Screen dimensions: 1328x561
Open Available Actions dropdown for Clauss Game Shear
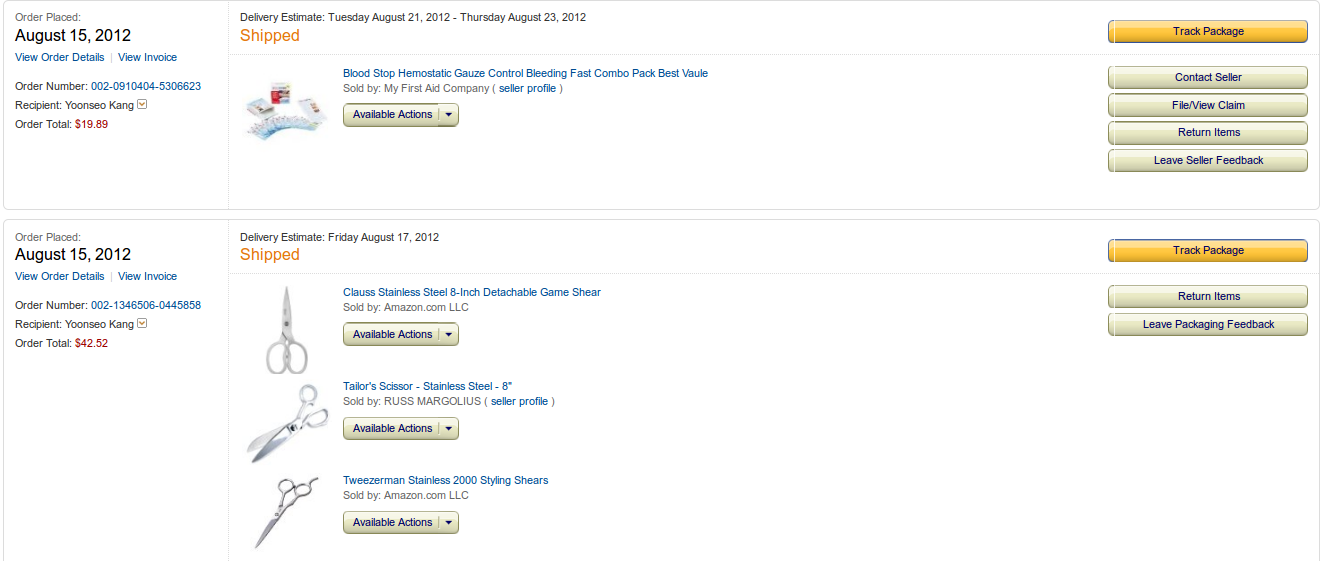tap(449, 335)
